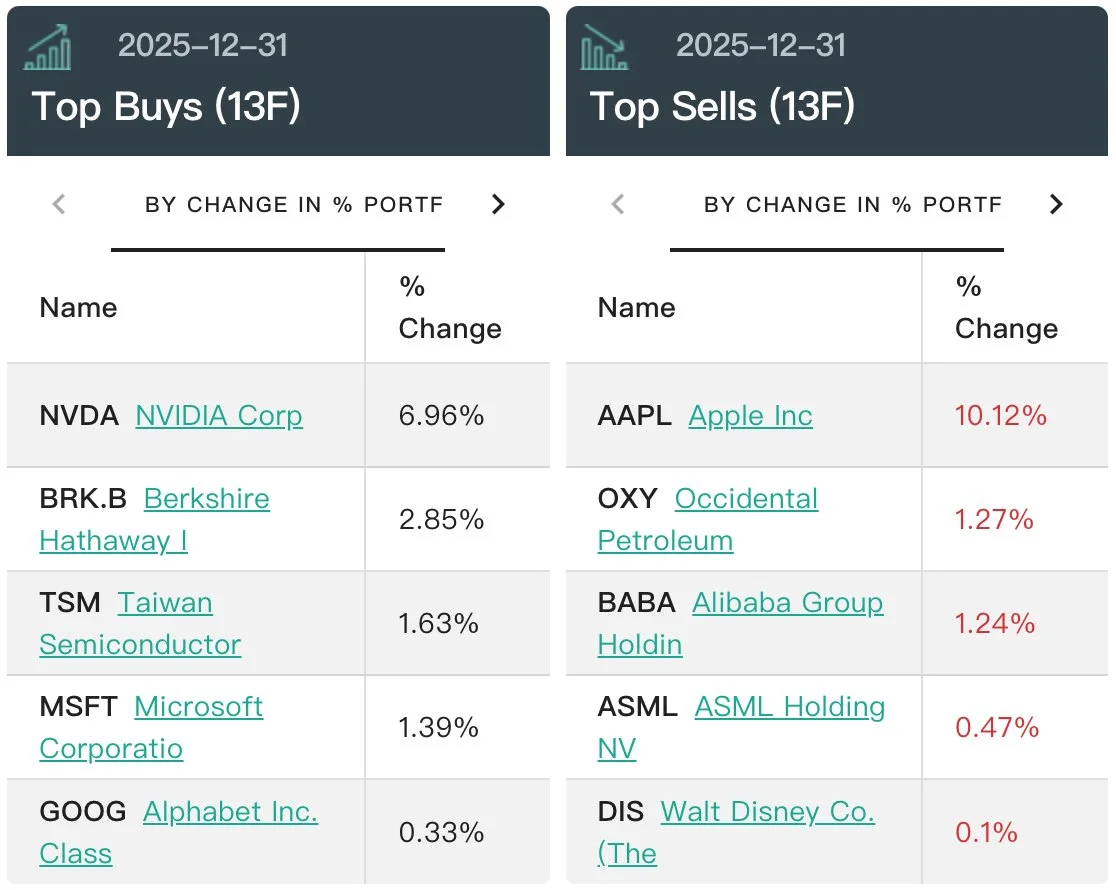
Task: Select Top Sells 'By Change in % Portf' tab
Action: pyautogui.click(x=852, y=205)
